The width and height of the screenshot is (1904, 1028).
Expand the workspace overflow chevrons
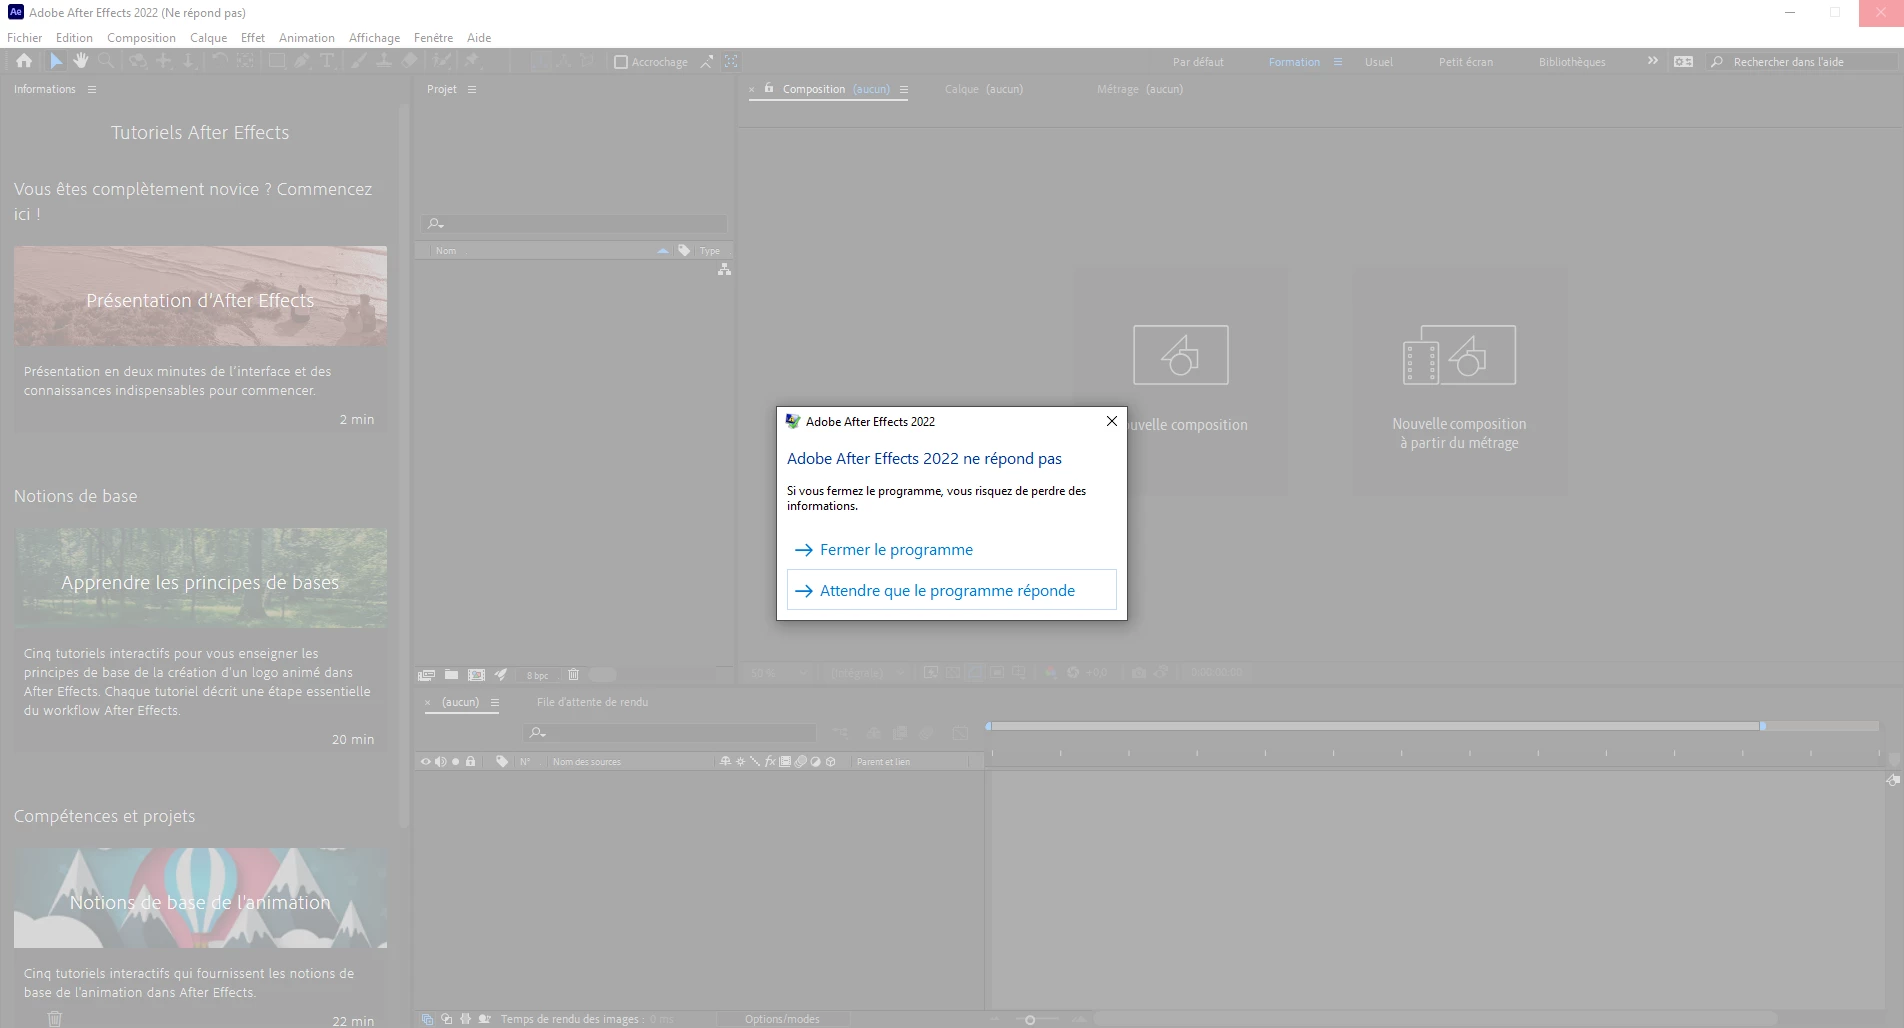point(1653,61)
